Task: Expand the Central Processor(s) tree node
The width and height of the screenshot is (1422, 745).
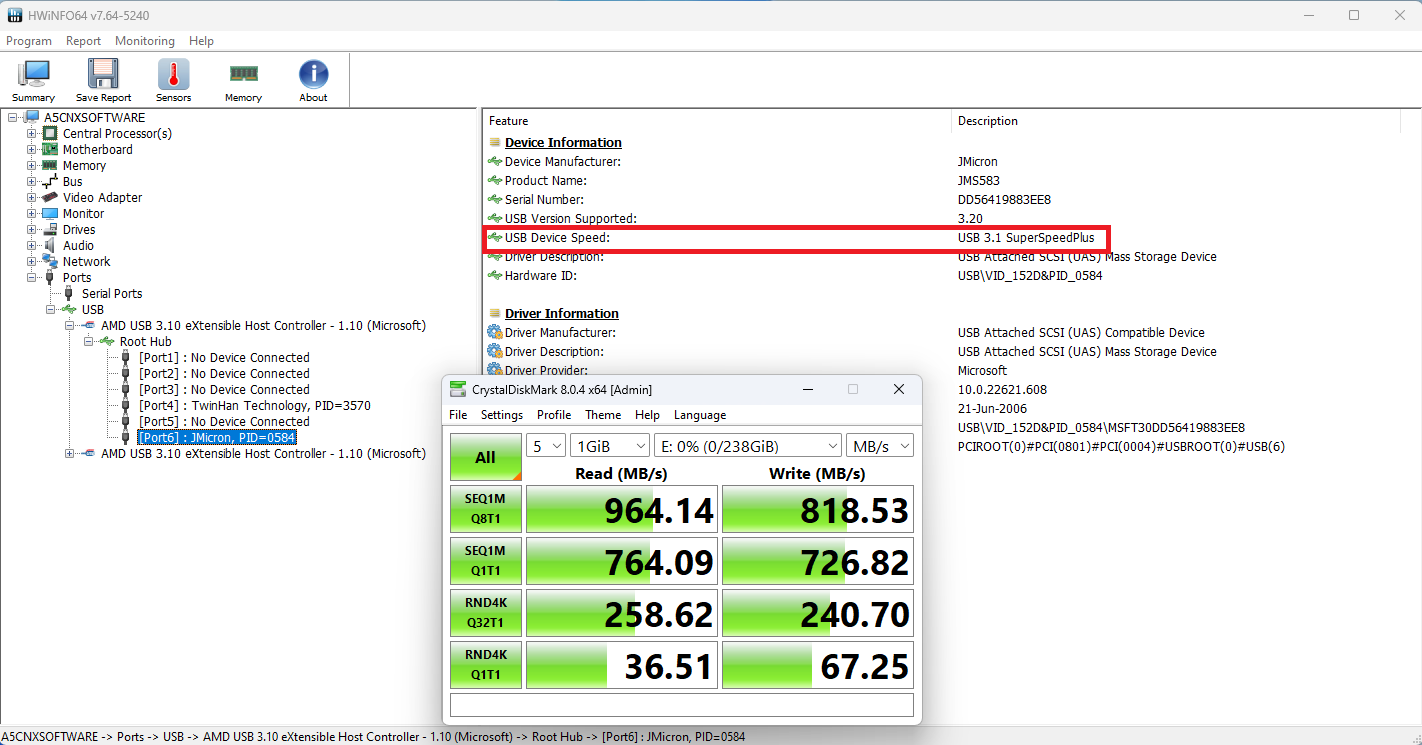Action: (32, 133)
